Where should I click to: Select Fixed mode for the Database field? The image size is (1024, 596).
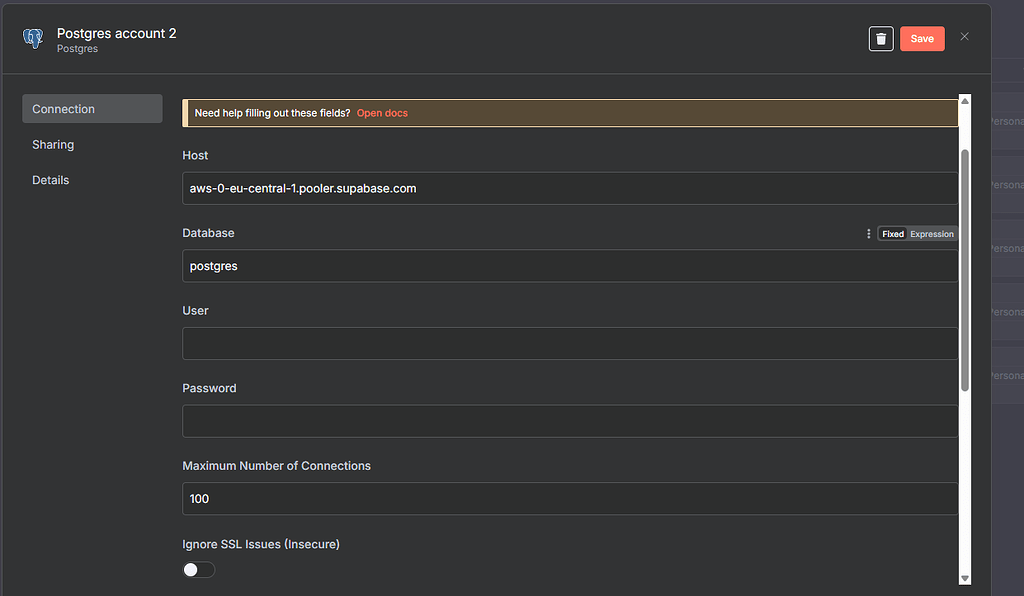pyautogui.click(x=892, y=233)
